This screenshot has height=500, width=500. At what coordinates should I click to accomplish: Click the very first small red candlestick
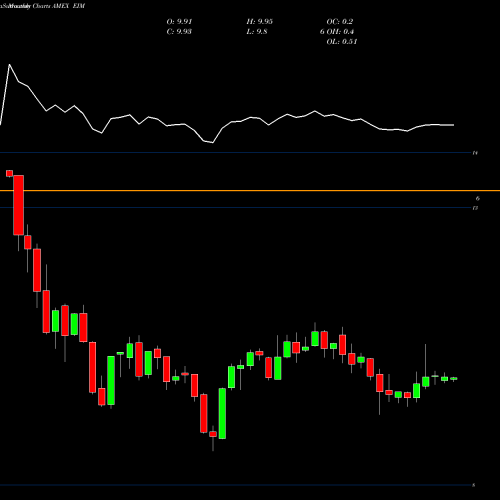point(9,173)
